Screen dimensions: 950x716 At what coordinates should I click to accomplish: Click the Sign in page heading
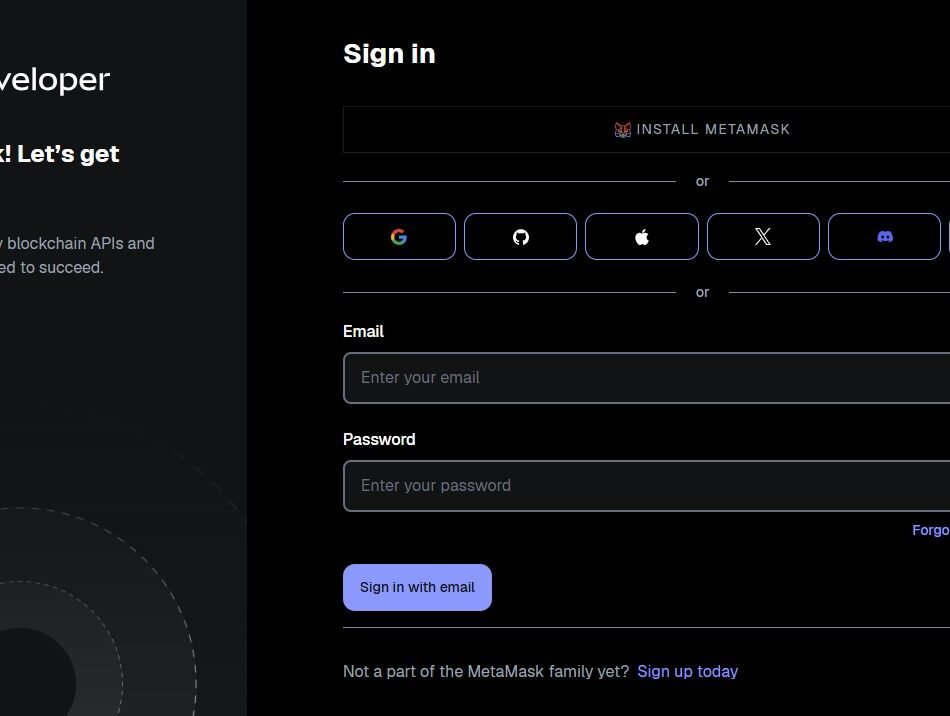[x=389, y=54]
